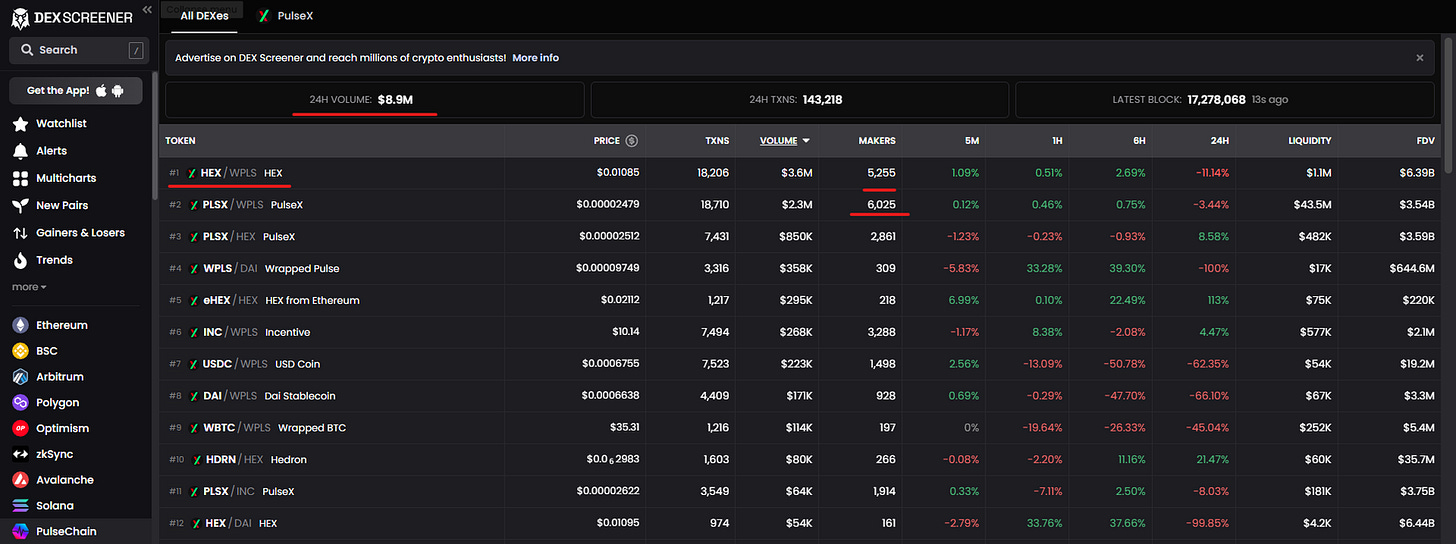Sort by the LIQUIDITY column header

point(1310,141)
